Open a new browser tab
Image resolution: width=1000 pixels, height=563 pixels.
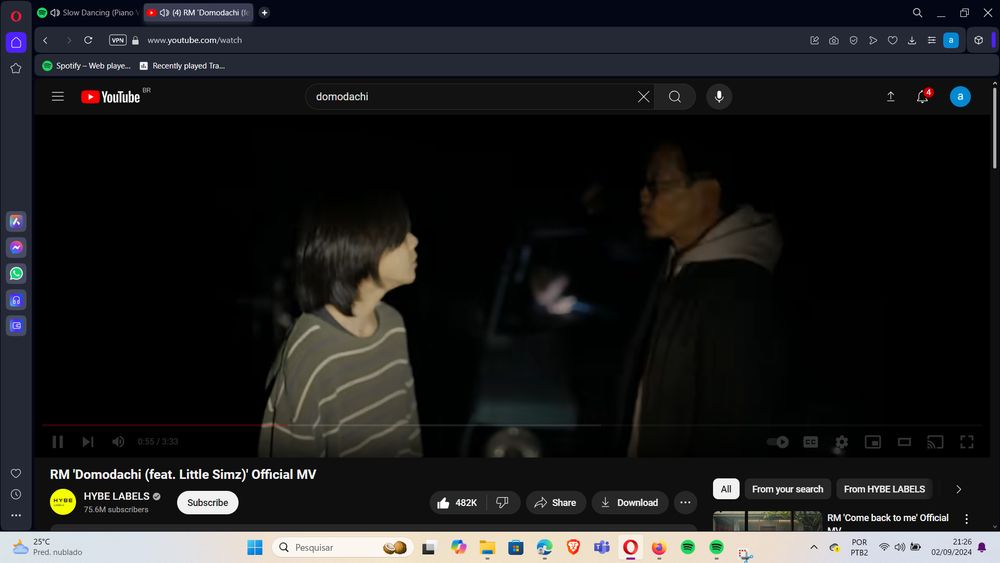tap(264, 13)
